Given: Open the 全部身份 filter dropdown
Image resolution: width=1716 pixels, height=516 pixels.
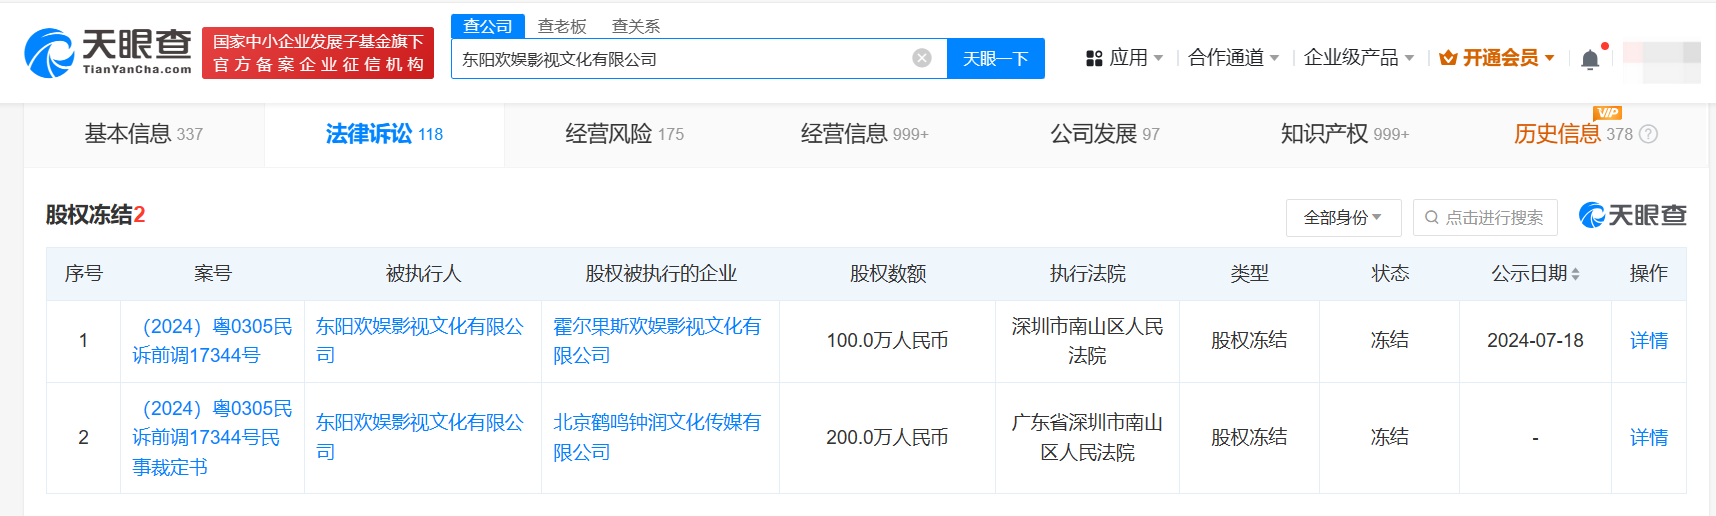Looking at the screenshot, I should [1343, 217].
